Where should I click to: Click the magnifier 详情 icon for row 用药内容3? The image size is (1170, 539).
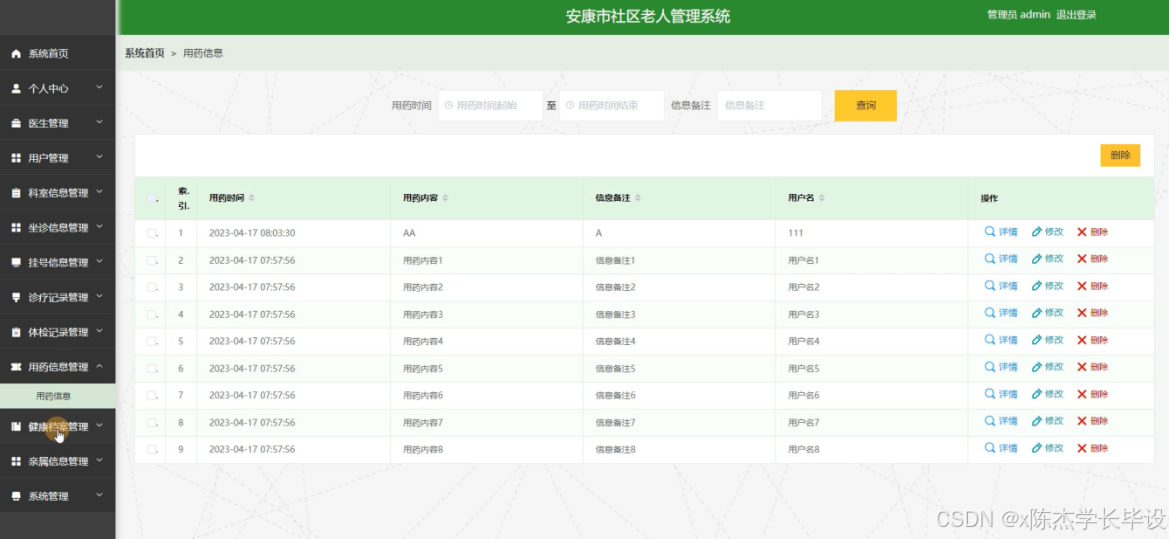click(990, 314)
